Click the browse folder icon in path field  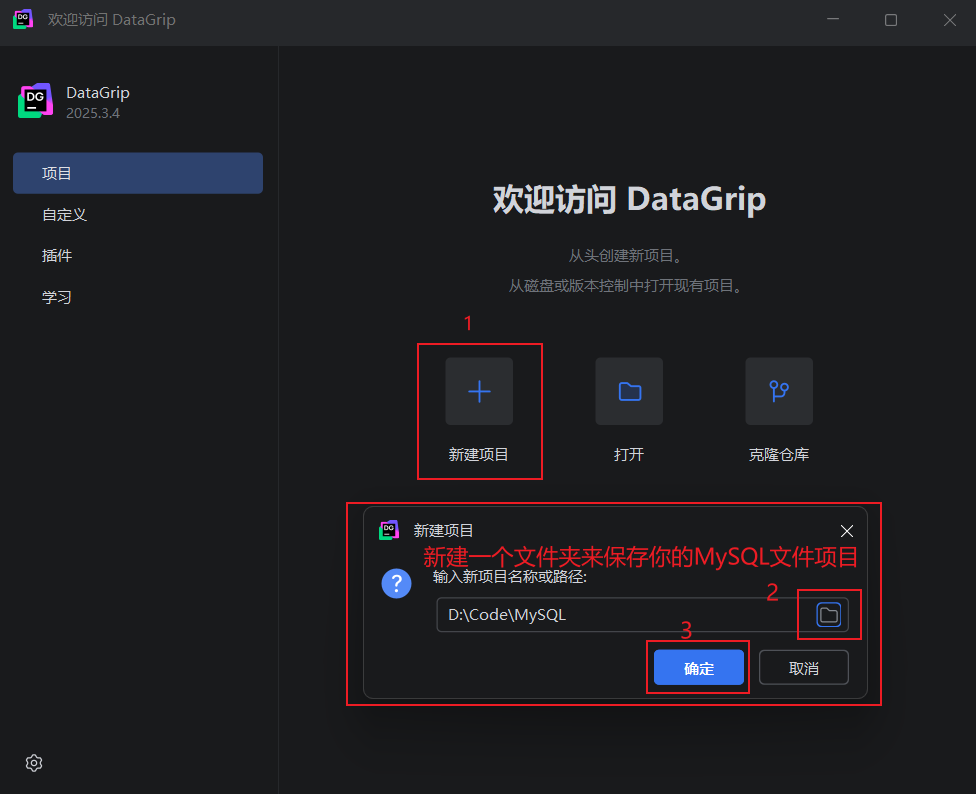click(x=828, y=615)
